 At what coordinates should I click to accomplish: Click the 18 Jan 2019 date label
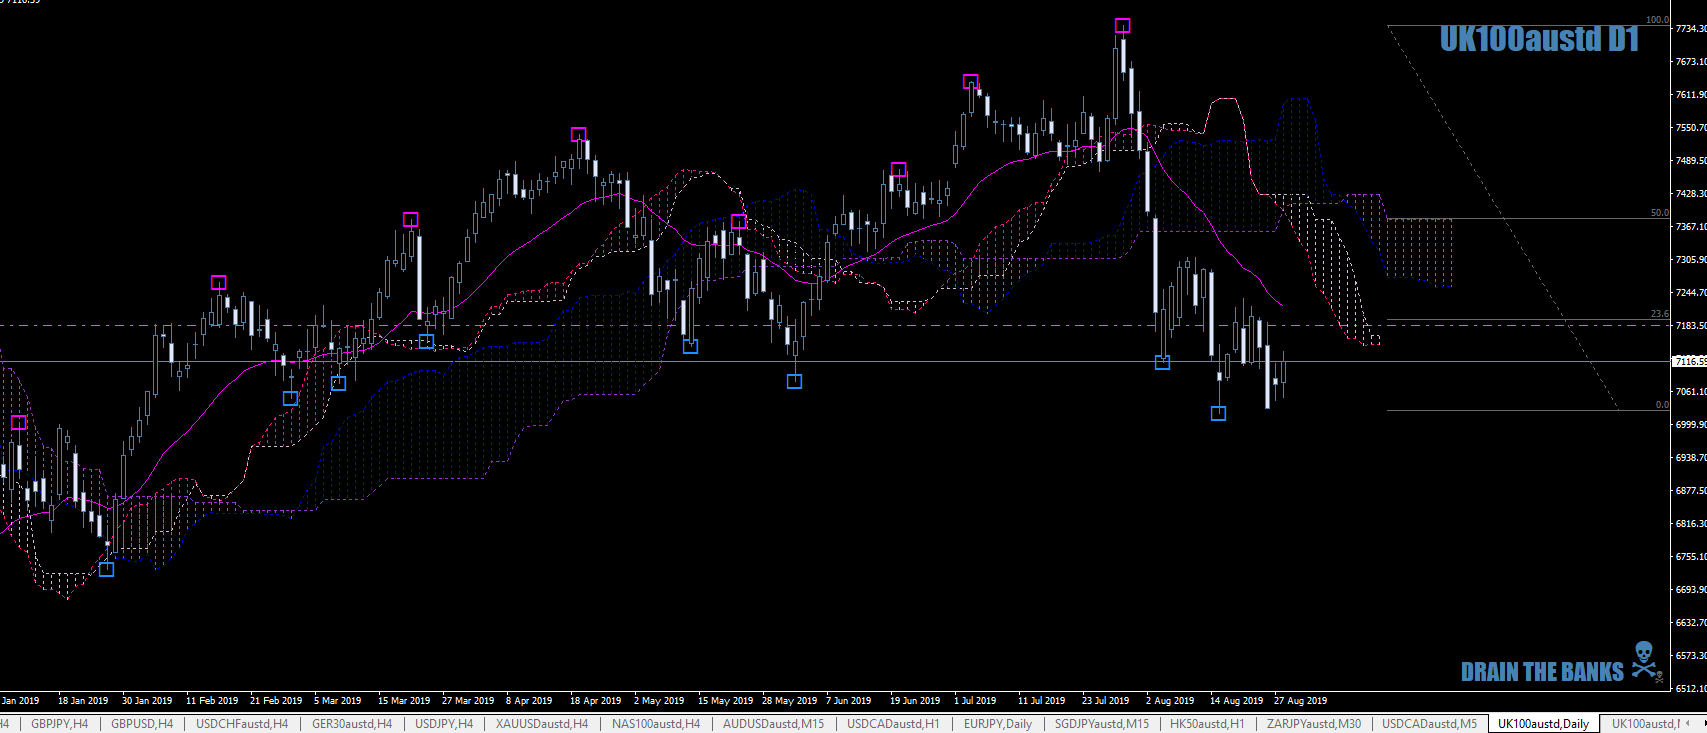point(83,701)
